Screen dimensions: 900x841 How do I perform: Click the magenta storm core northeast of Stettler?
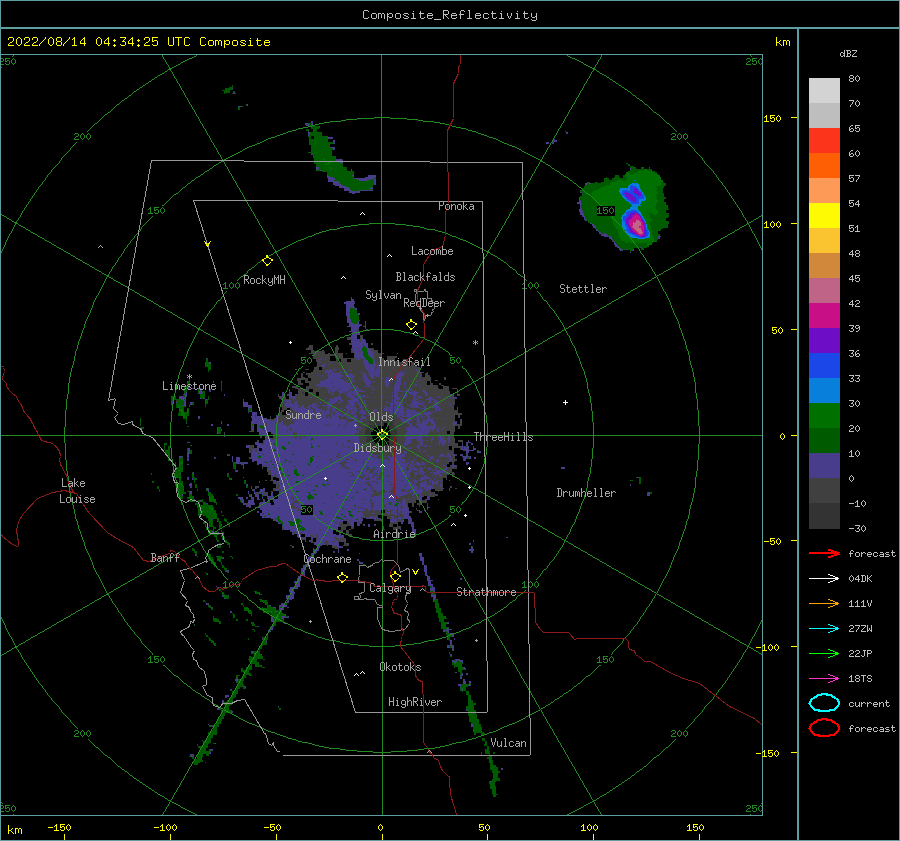[636, 223]
